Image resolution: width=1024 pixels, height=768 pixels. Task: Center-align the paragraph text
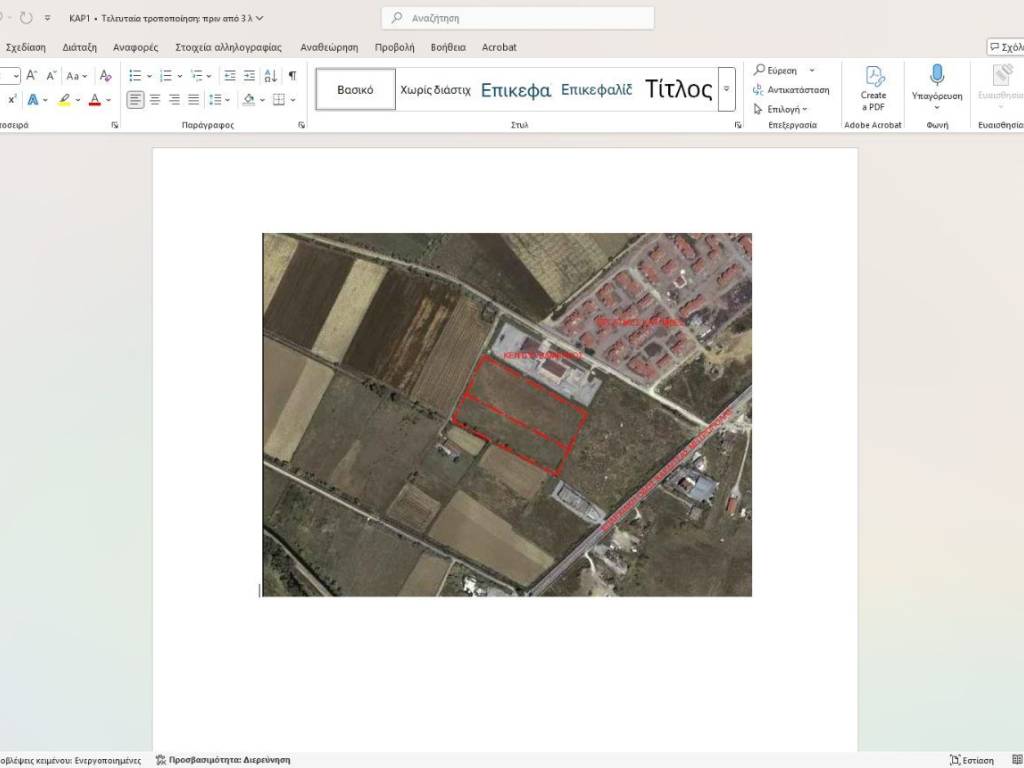point(155,100)
